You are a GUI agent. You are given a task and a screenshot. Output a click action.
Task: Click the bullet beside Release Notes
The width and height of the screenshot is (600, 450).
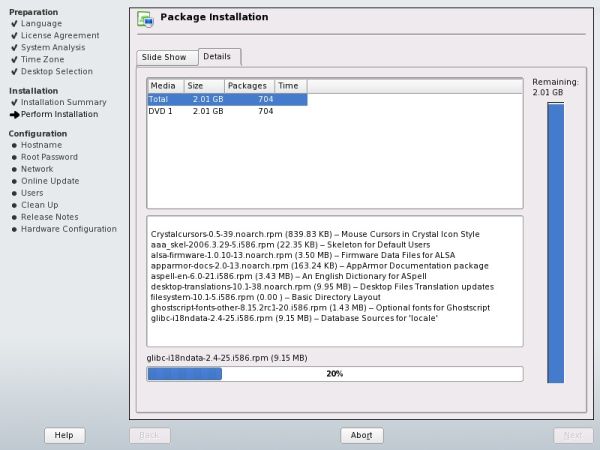pos(15,217)
